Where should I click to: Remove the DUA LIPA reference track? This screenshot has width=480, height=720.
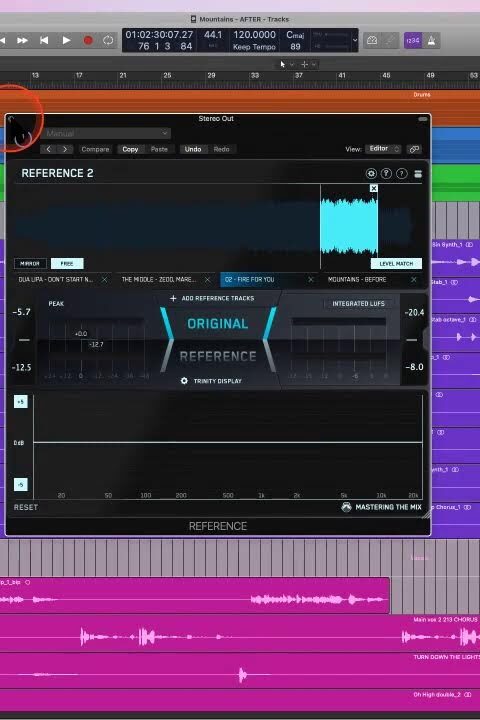[x=104, y=280]
